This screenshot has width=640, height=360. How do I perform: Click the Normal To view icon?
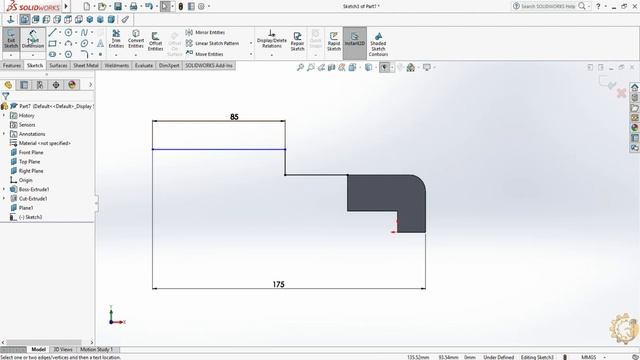tap(11, 19)
